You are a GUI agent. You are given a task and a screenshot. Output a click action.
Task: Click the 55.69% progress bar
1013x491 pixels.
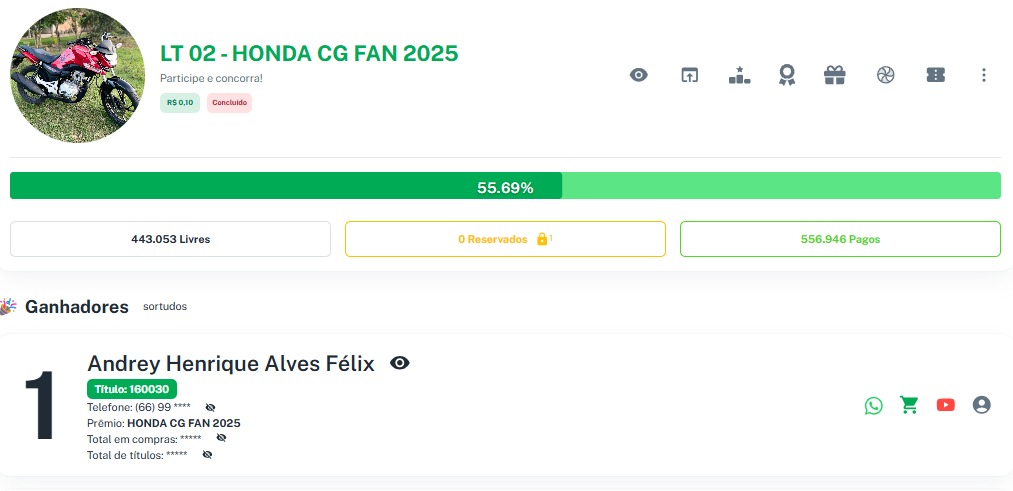[505, 186]
